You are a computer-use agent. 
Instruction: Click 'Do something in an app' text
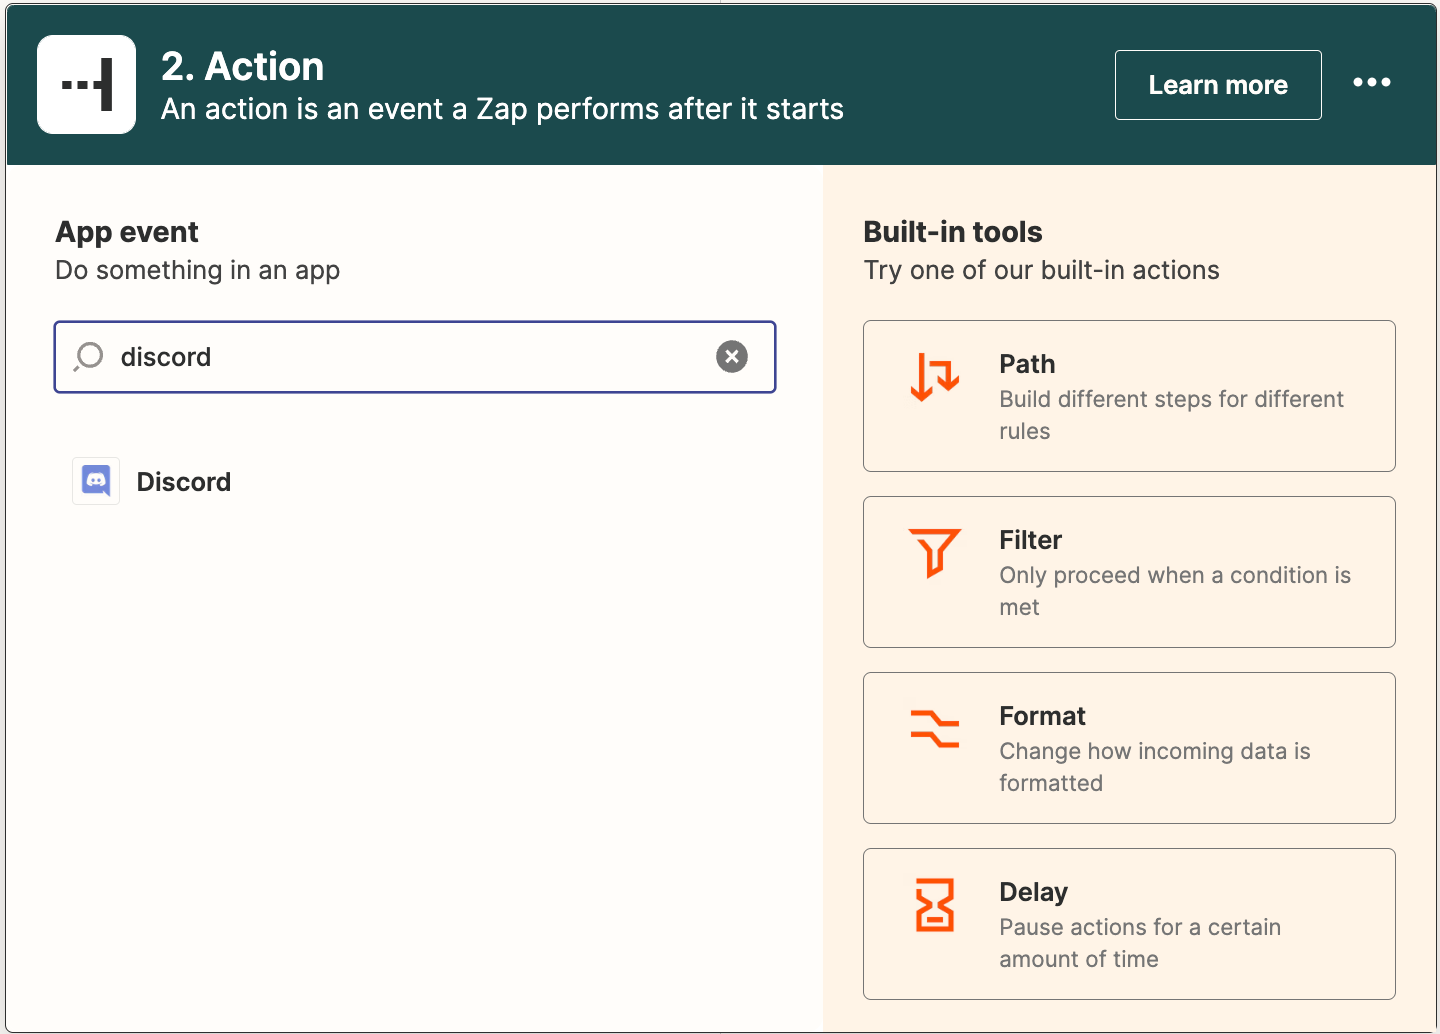click(x=198, y=270)
